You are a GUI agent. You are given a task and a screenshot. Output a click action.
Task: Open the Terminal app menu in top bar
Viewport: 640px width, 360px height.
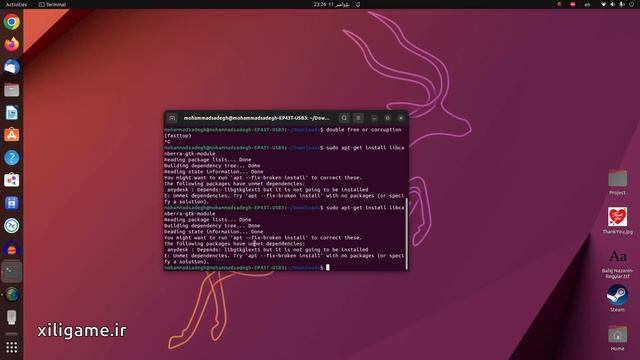coord(52,4)
